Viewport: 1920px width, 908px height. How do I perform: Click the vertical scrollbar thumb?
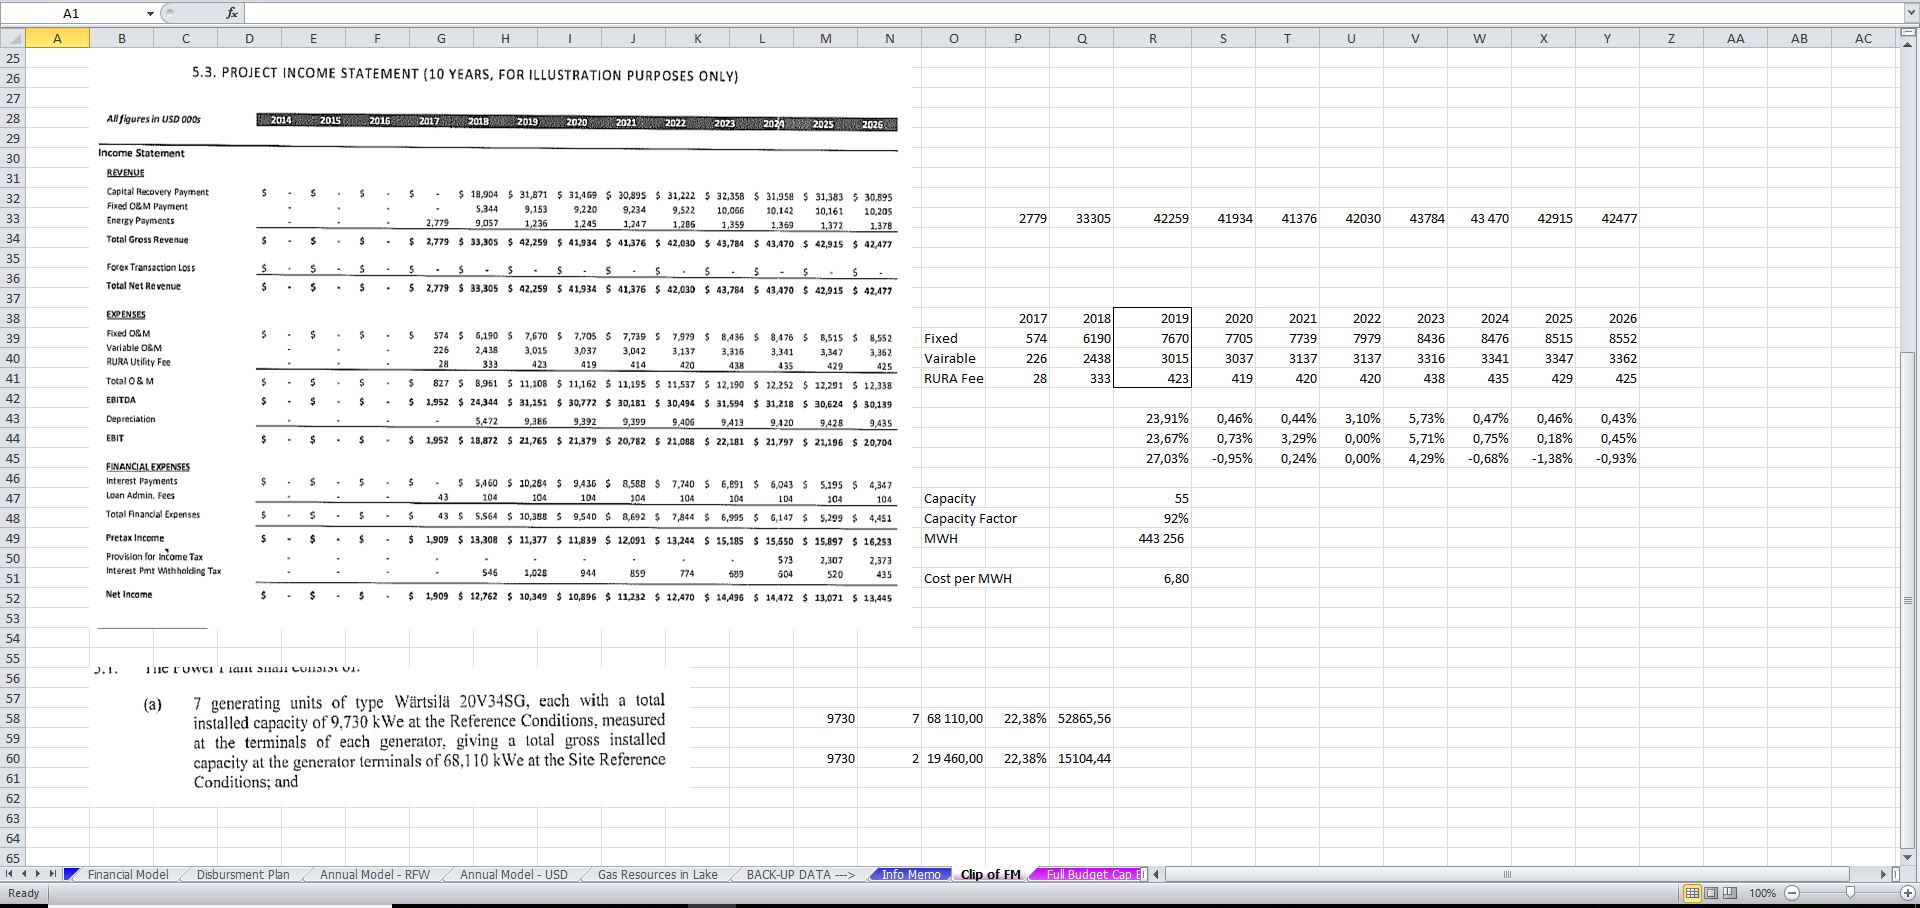[x=1909, y=600]
